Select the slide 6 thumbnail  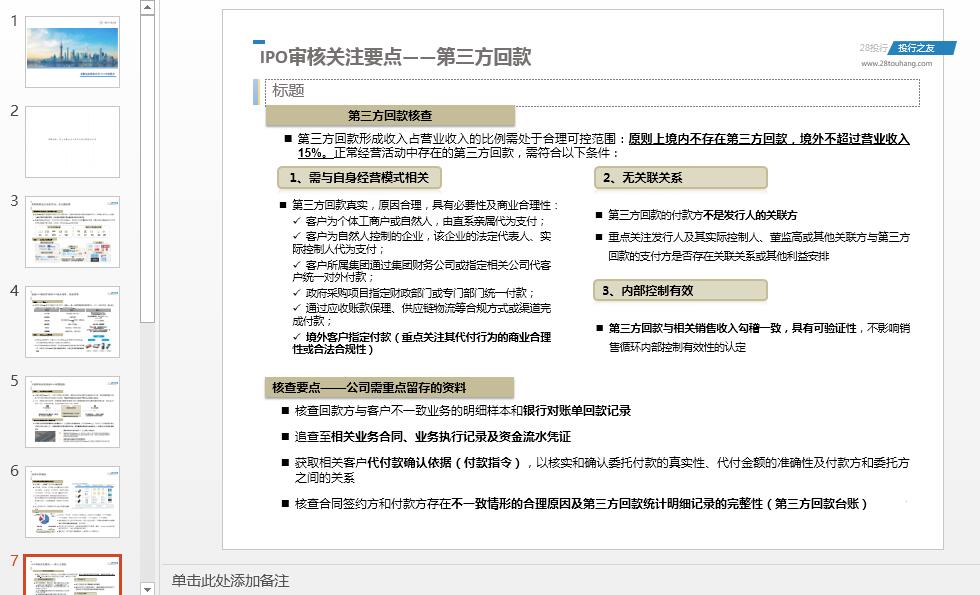point(72,502)
